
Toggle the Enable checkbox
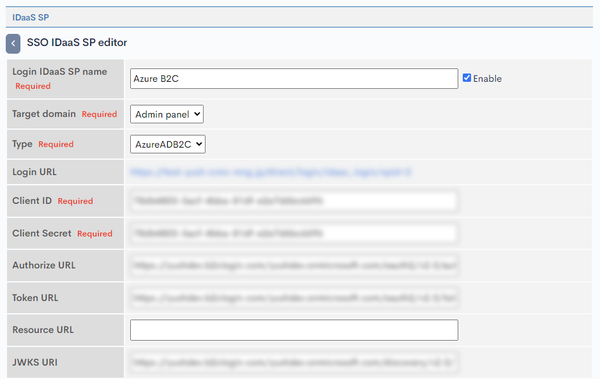(466, 78)
